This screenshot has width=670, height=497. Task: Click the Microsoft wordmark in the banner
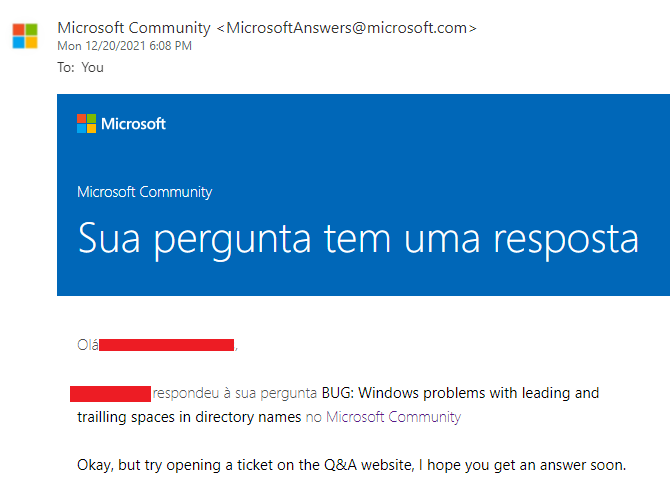[x=133, y=124]
